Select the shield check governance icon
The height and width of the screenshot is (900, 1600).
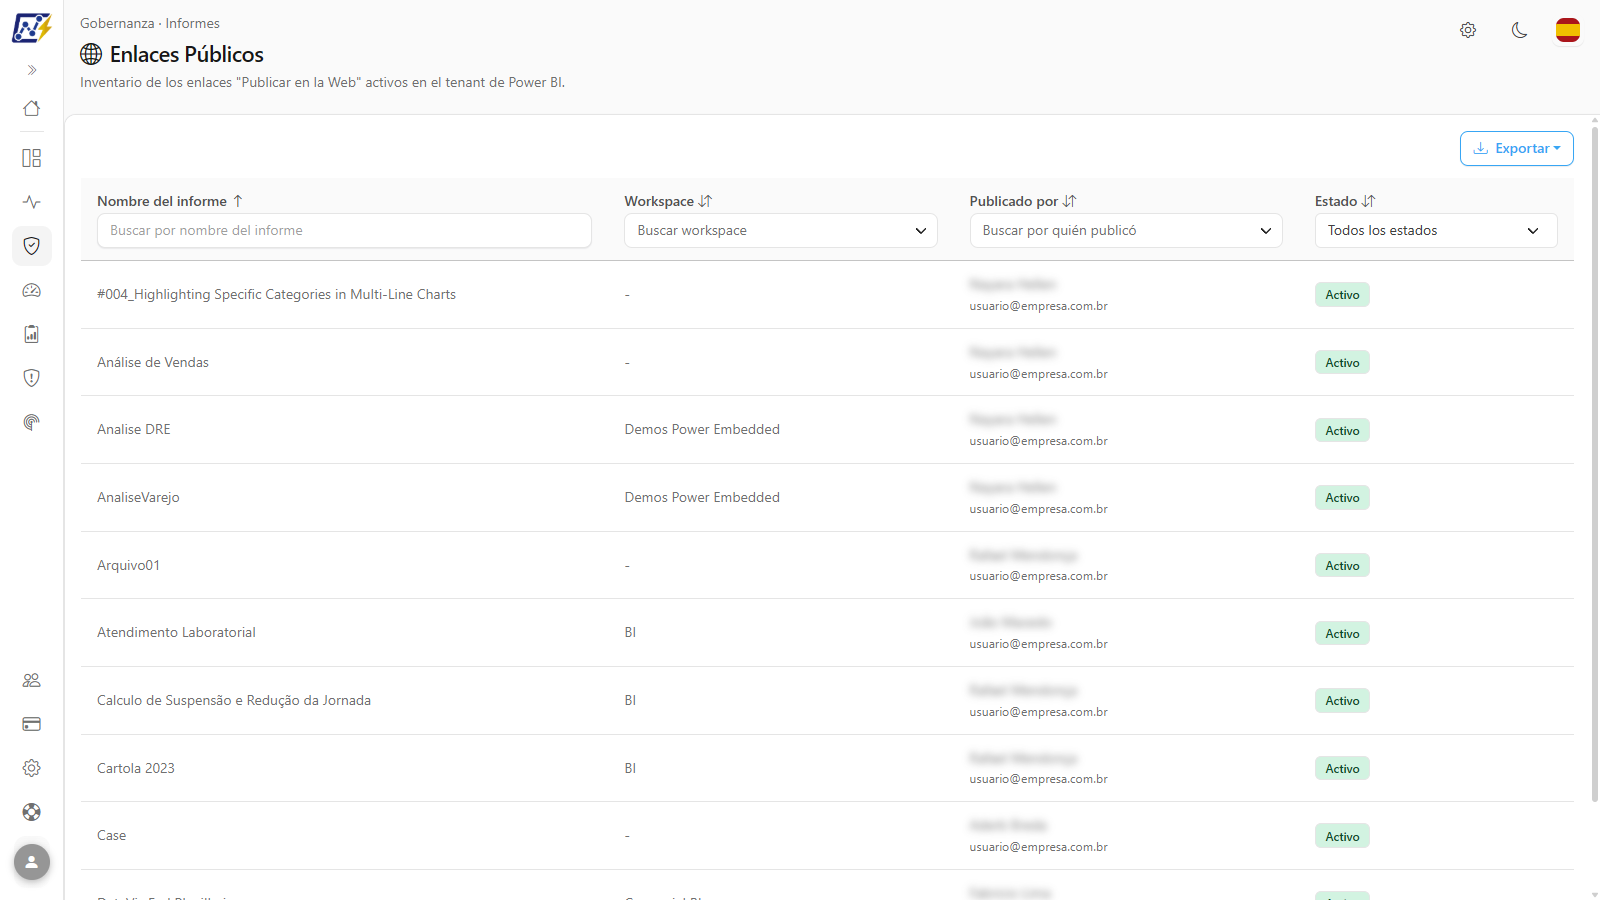pyautogui.click(x=32, y=246)
